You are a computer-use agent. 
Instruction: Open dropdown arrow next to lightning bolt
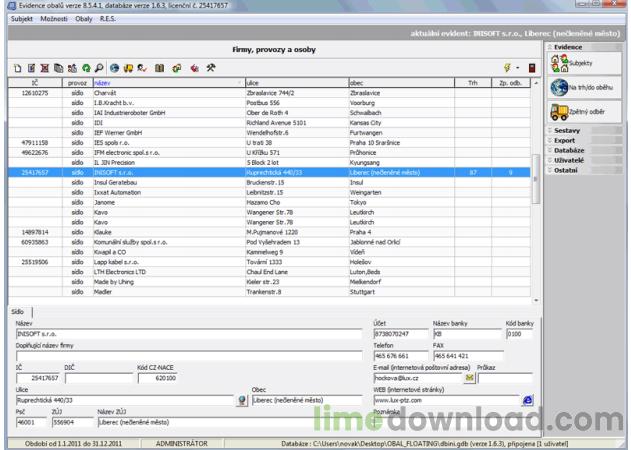518,68
